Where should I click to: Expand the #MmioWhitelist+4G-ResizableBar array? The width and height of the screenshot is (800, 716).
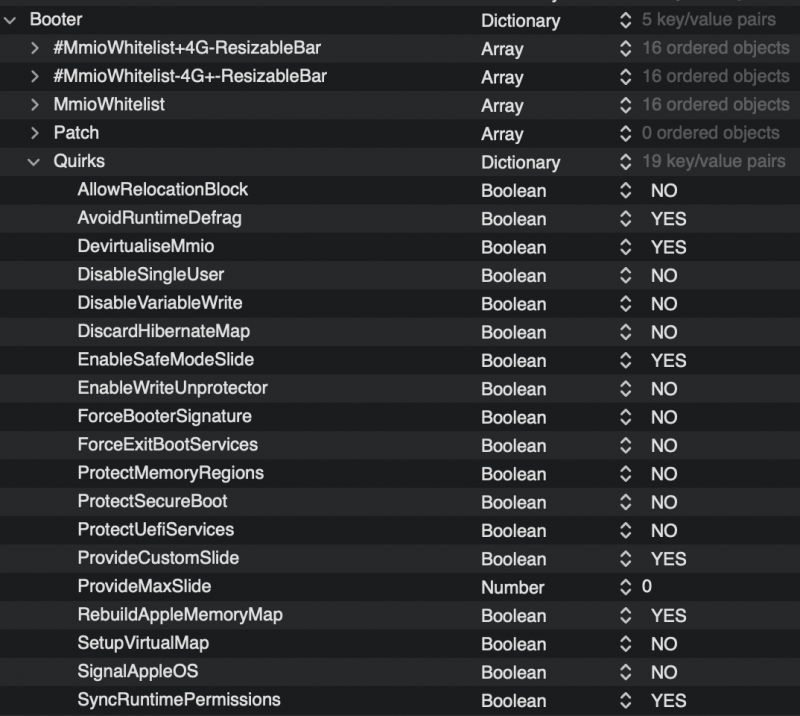tap(36, 48)
